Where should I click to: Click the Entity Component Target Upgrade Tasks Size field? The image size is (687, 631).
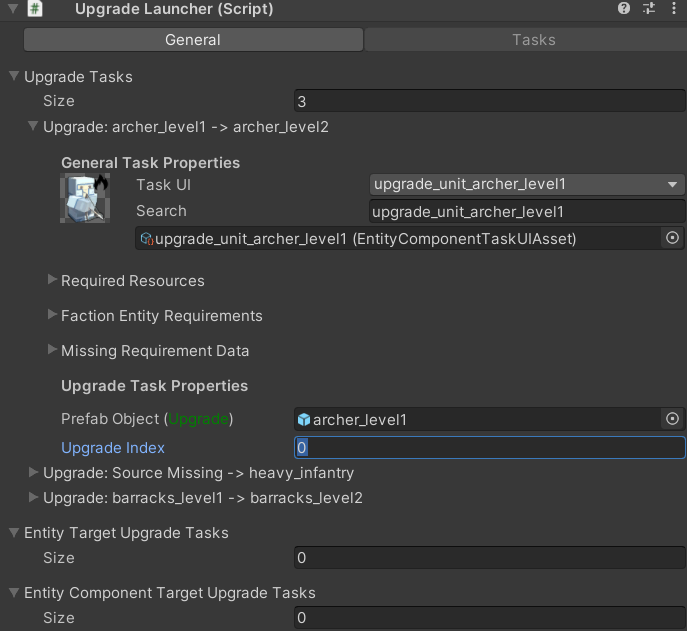pyautogui.click(x=489, y=617)
